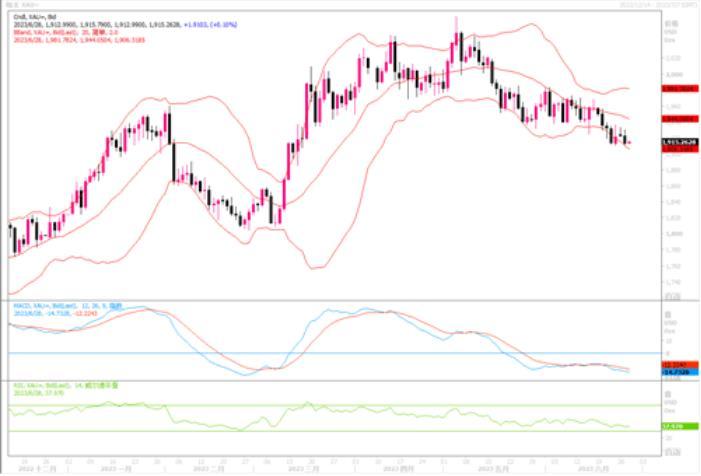The image size is (701, 476).
Task: Click the Cndl XAU= candlestick legend label
Action: click(28, 17)
